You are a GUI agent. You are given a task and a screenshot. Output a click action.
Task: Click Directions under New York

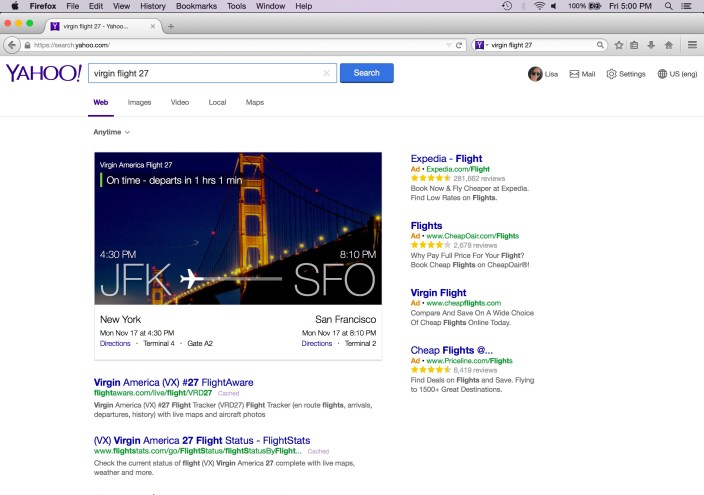click(115, 343)
